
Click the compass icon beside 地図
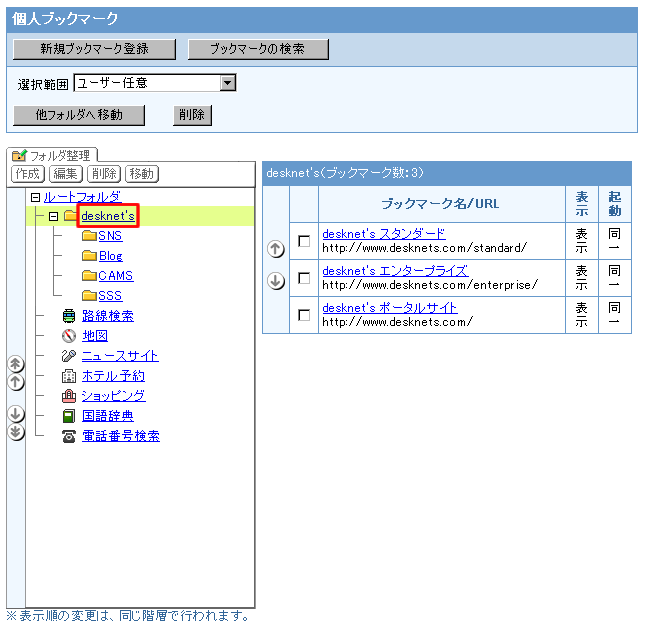[69, 336]
